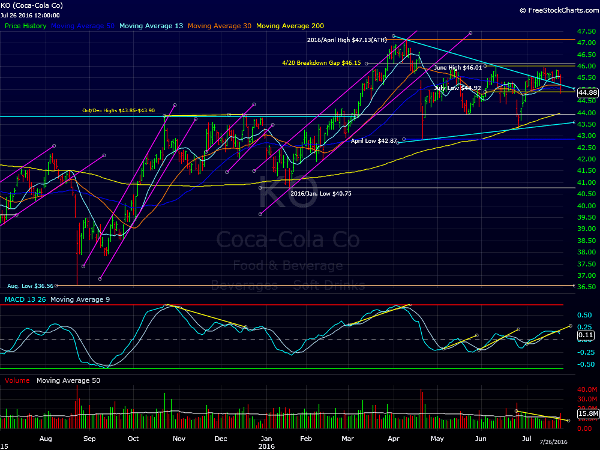Image resolution: width=600 pixels, height=450 pixels.
Task: Click the yellow Moving Average 200 legend label
Action: click(x=290, y=26)
